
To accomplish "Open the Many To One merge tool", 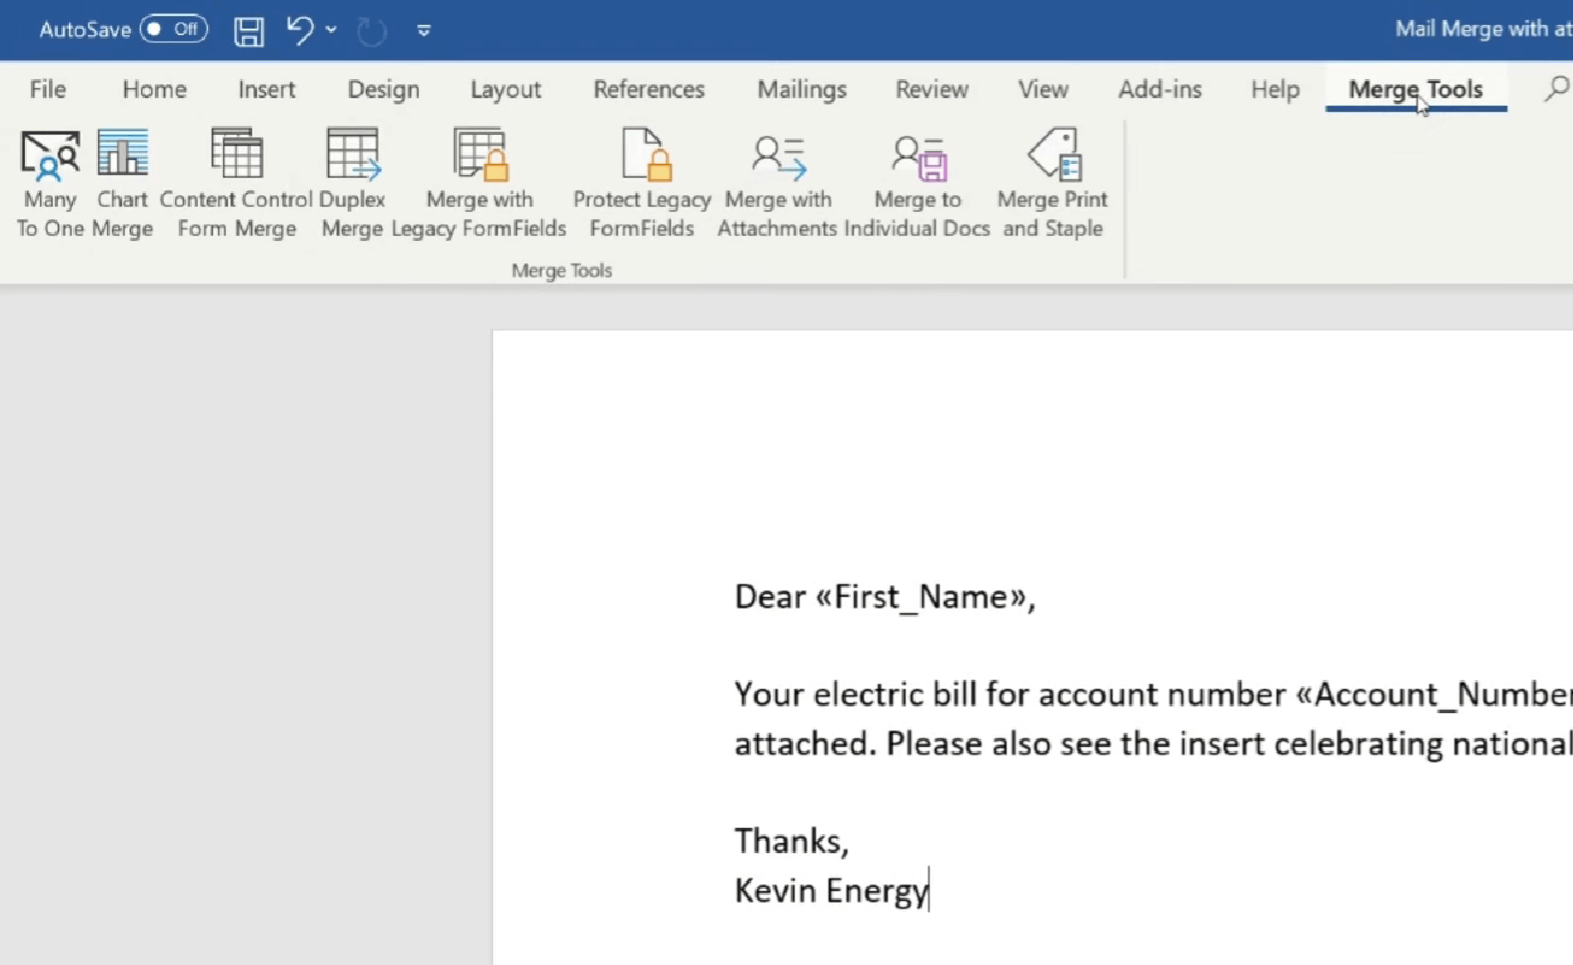I will [x=49, y=182].
